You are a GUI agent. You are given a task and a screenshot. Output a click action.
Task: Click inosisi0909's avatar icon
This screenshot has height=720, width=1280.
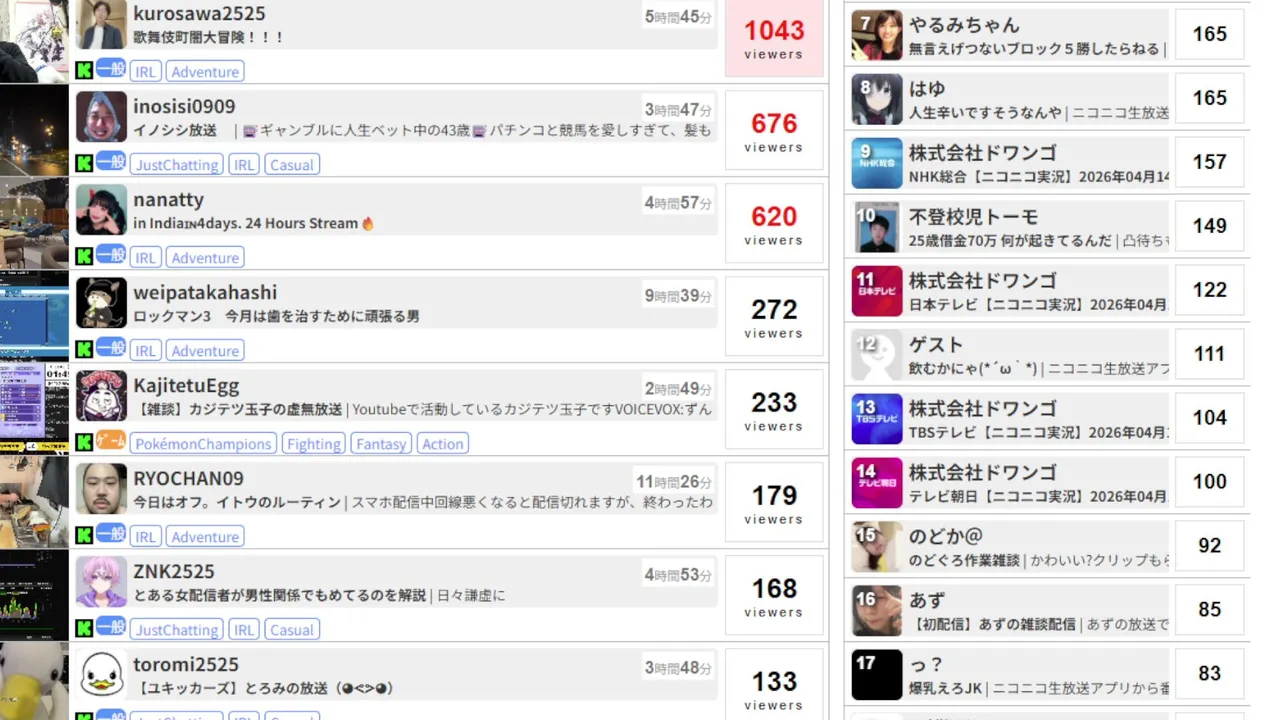(101, 117)
